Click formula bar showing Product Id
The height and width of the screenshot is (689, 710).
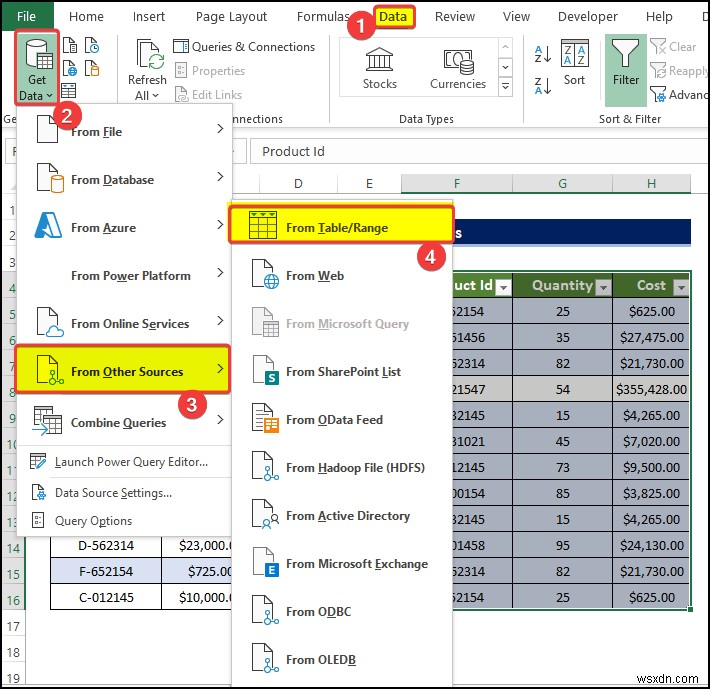pos(479,151)
